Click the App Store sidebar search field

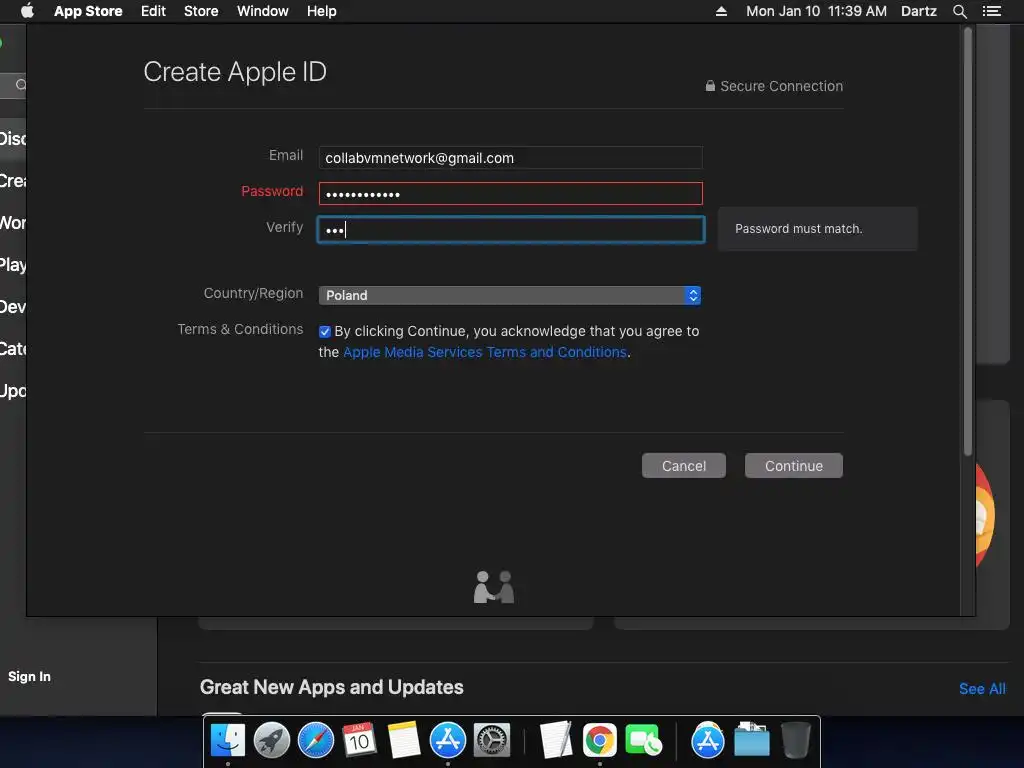(13, 85)
